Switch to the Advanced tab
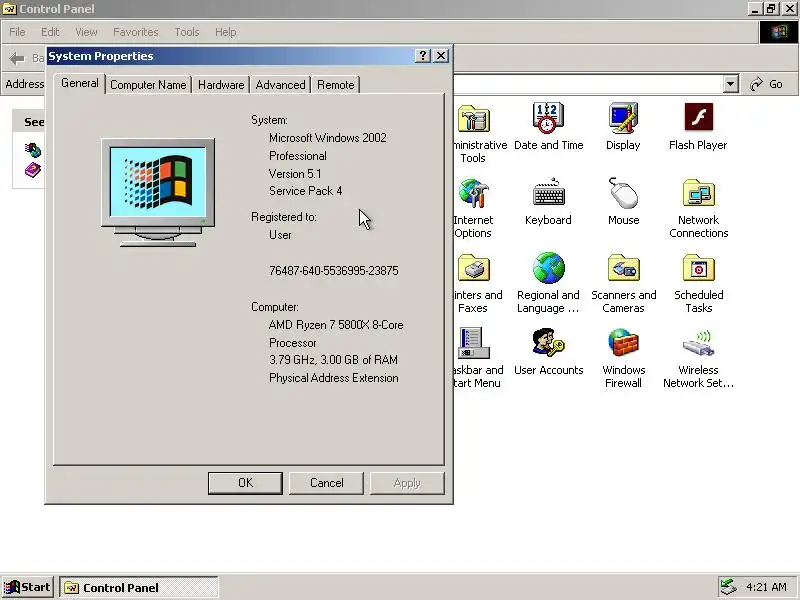This screenshot has width=800, height=600. [x=280, y=85]
